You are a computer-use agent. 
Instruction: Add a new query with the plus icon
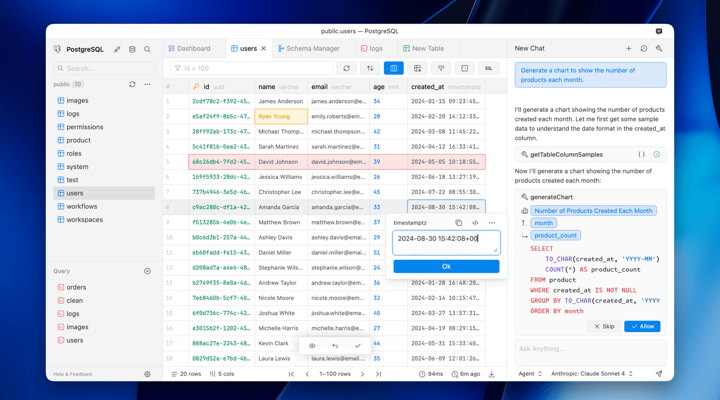[x=147, y=271]
